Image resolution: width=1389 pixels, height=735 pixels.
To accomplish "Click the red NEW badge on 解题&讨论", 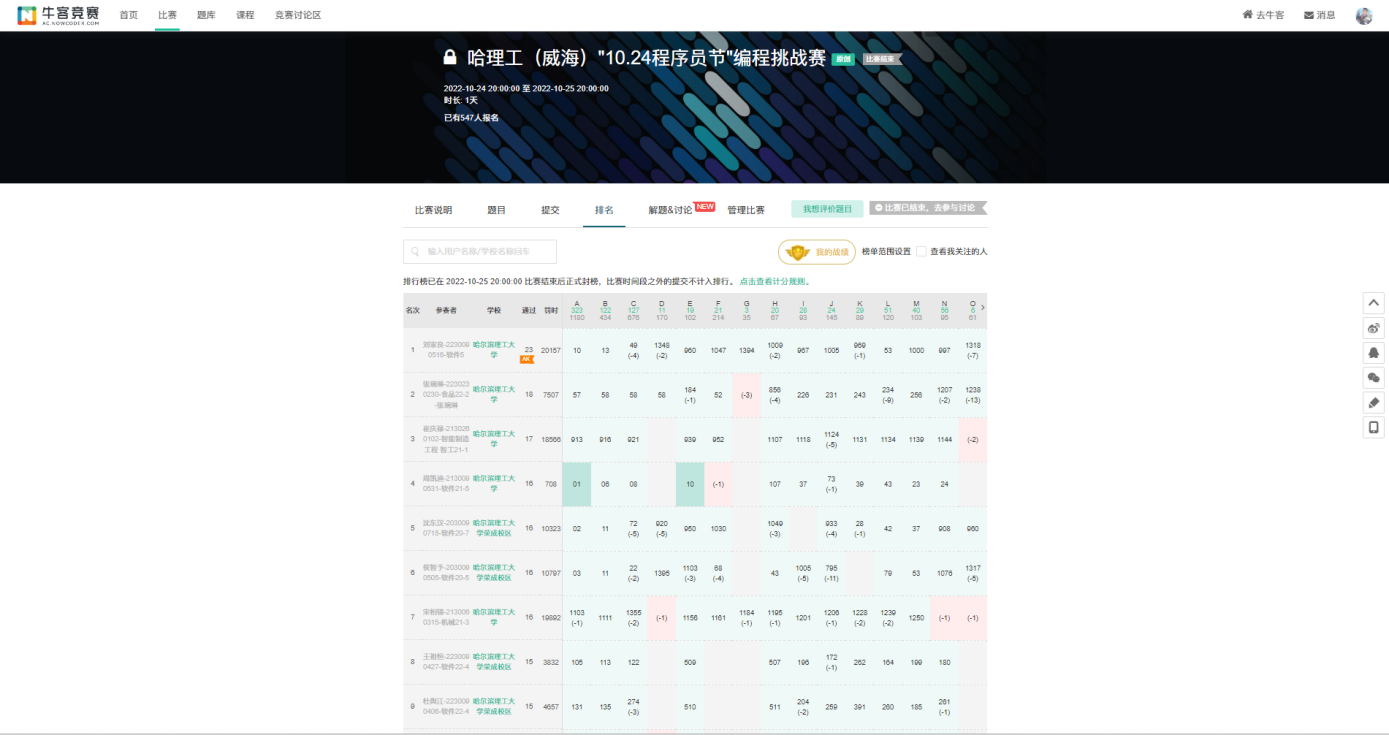I will (x=705, y=207).
